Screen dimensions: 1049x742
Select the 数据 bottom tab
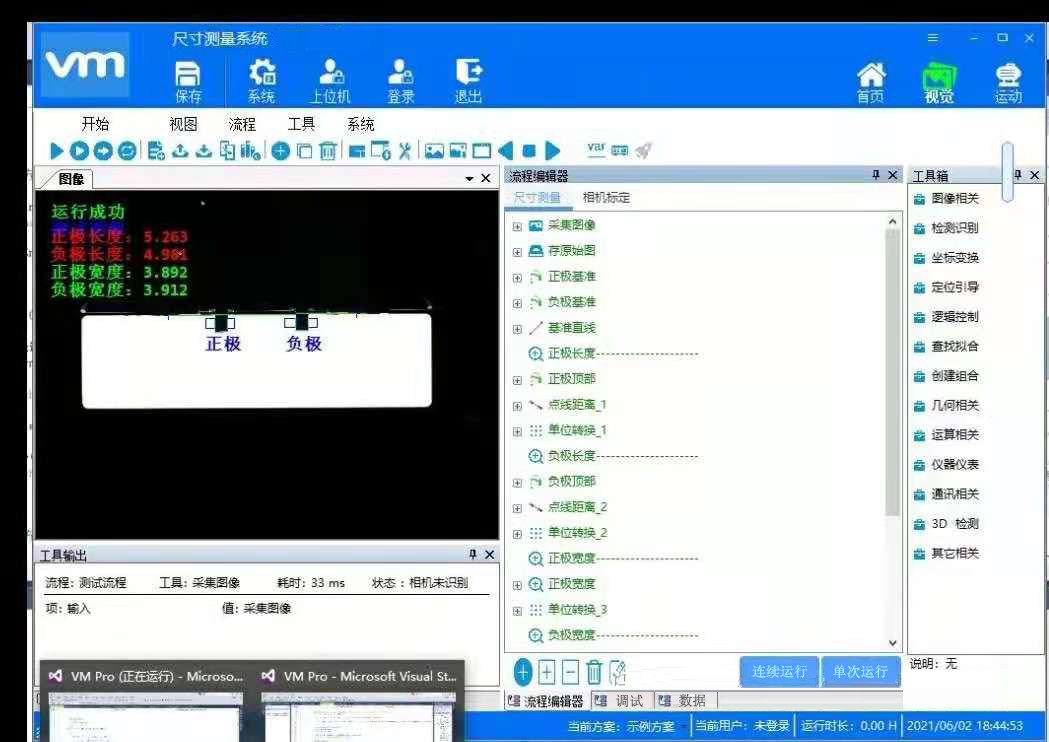point(684,701)
